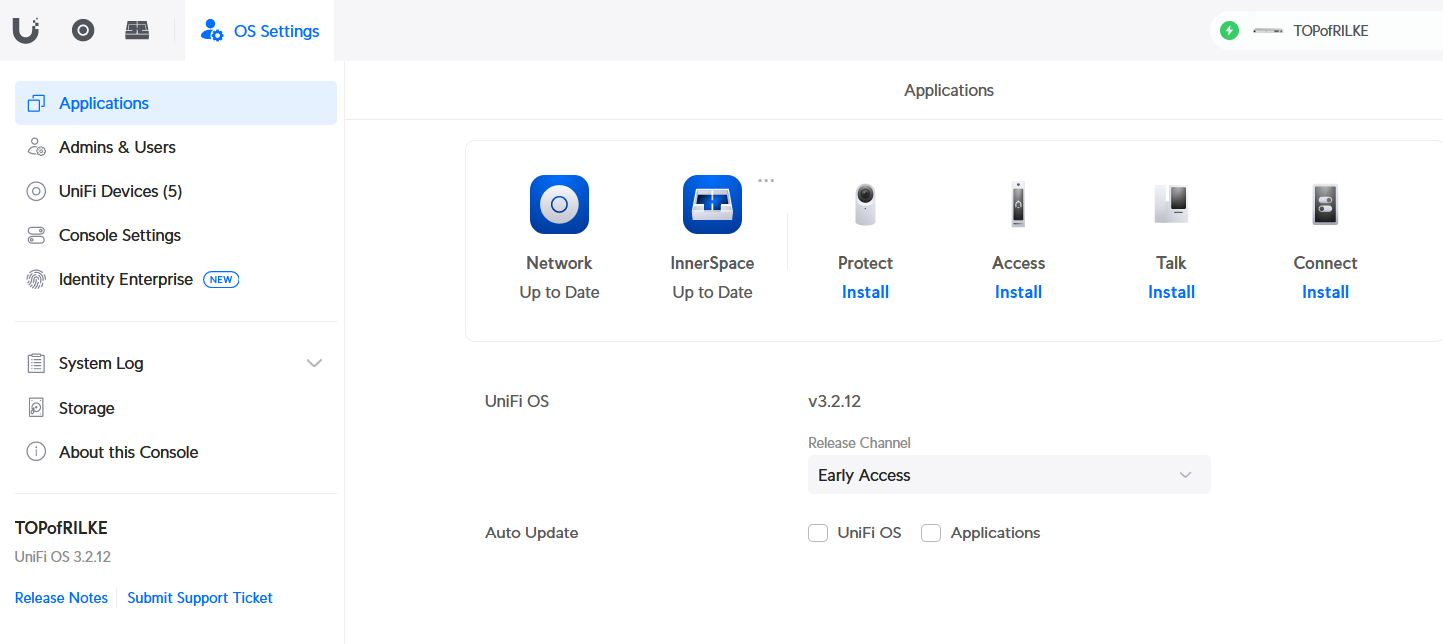Open the Network application icon in top bar
This screenshot has width=1443, height=644.
[83, 30]
